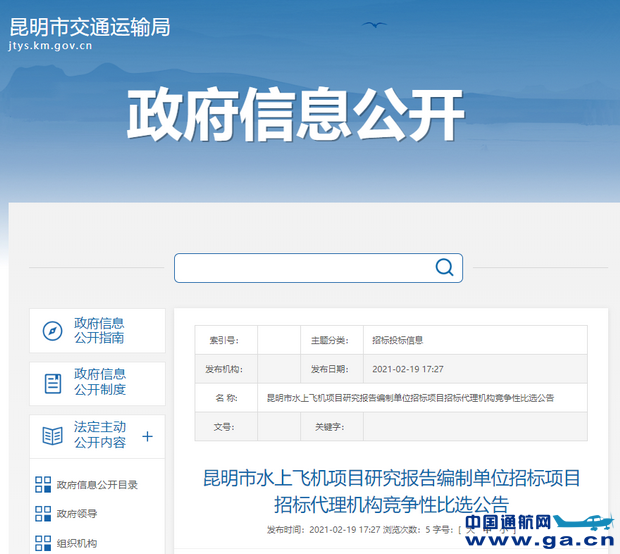This screenshot has width=620, height=554.
Task: Go to the 政府领导 page
Action: point(80,514)
